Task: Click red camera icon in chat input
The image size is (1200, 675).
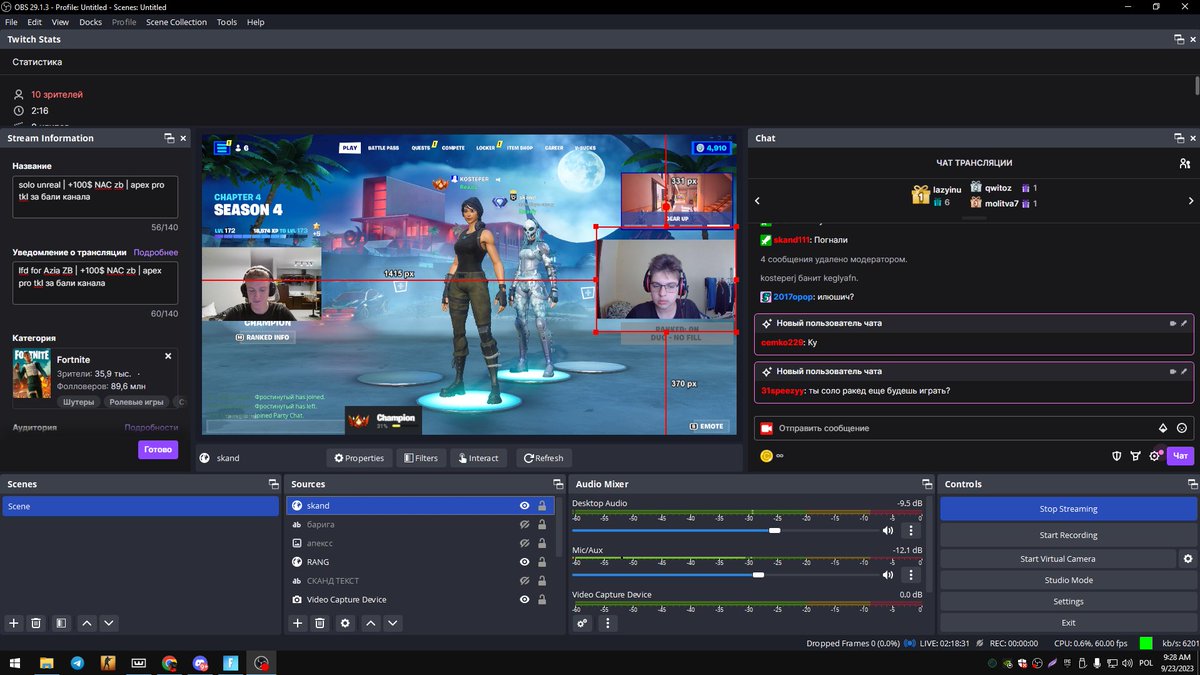Action: (x=767, y=428)
